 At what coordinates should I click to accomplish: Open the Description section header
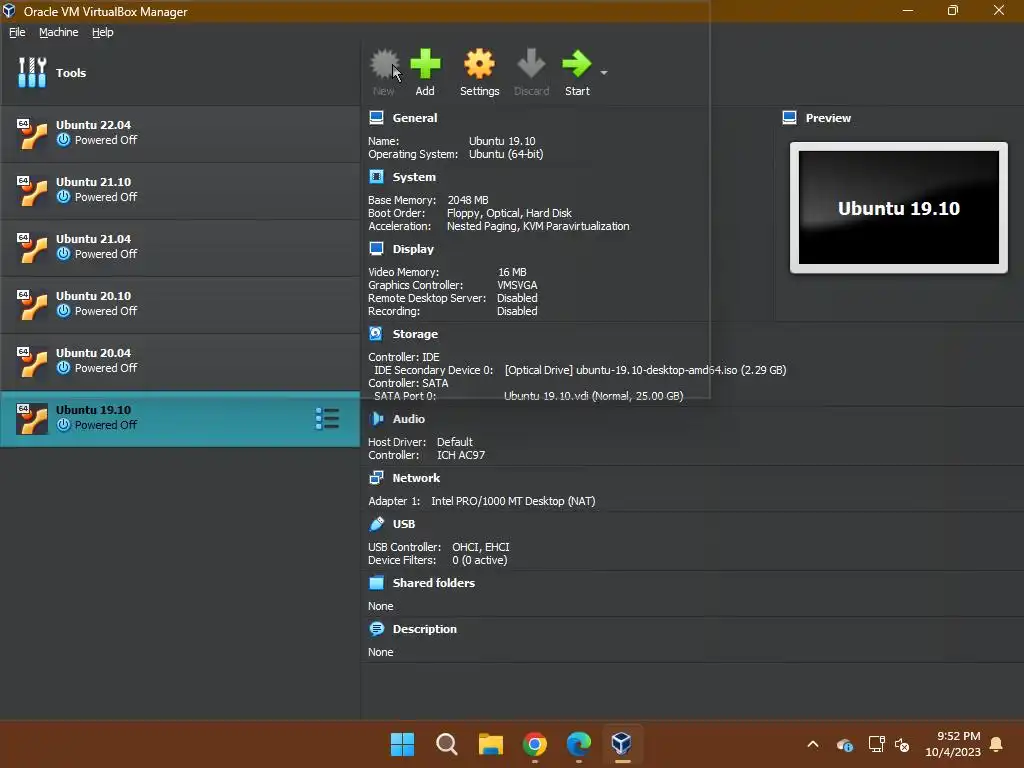[x=424, y=629]
